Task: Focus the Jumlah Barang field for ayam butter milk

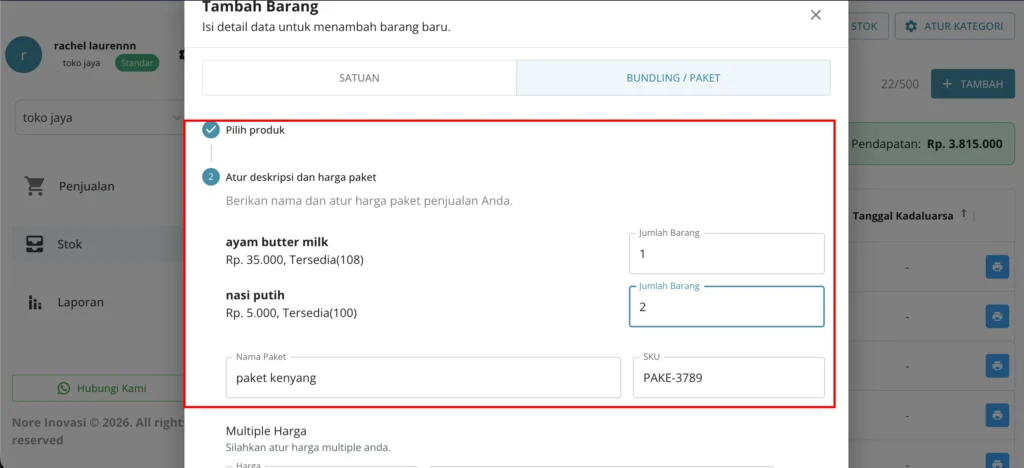Action: 727,254
